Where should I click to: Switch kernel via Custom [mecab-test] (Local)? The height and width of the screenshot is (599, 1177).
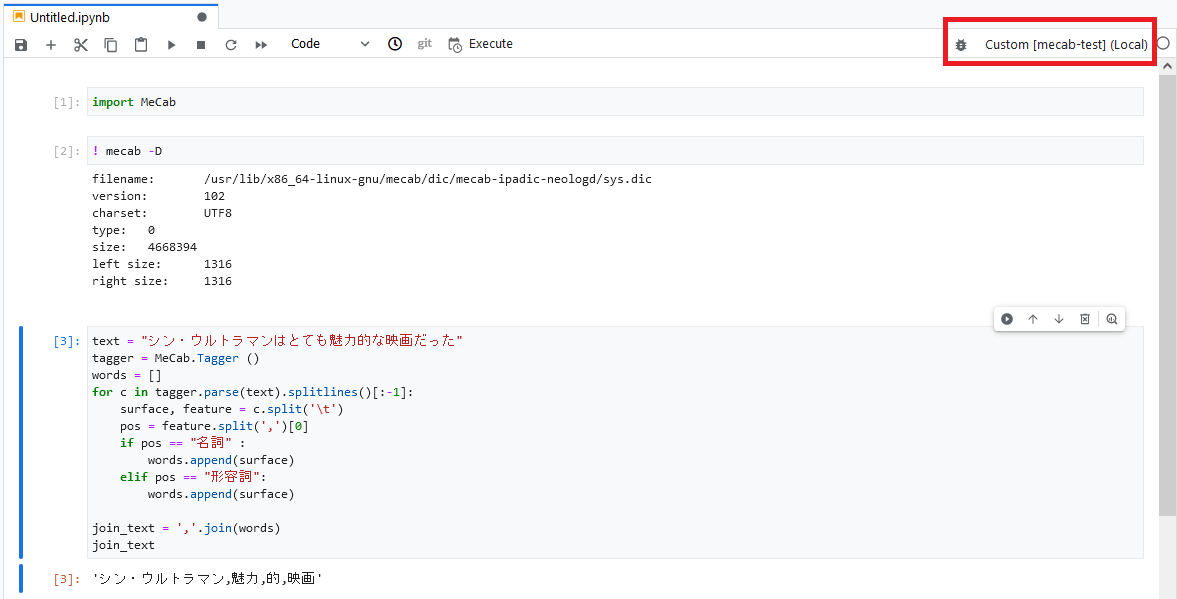[x=1066, y=44]
